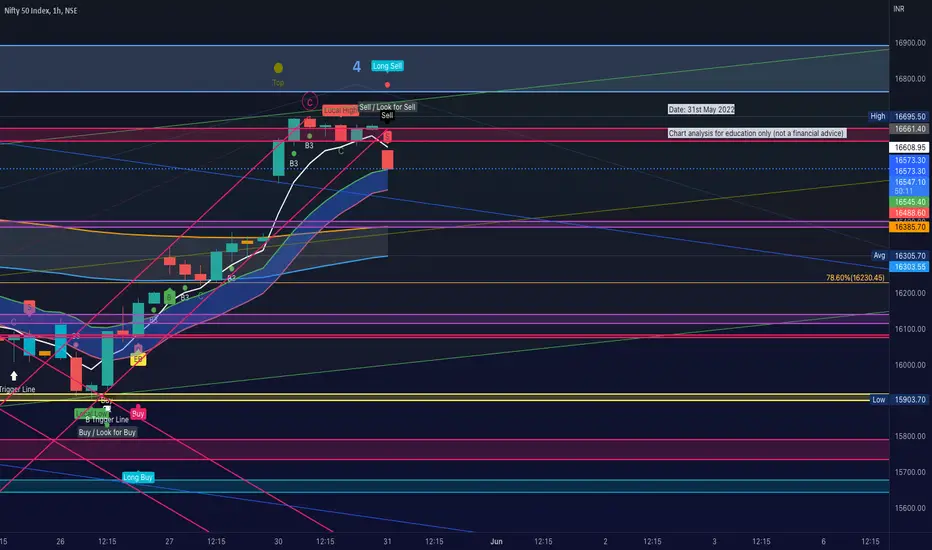
Task: Click date 6 on time axis
Action: tap(823, 542)
